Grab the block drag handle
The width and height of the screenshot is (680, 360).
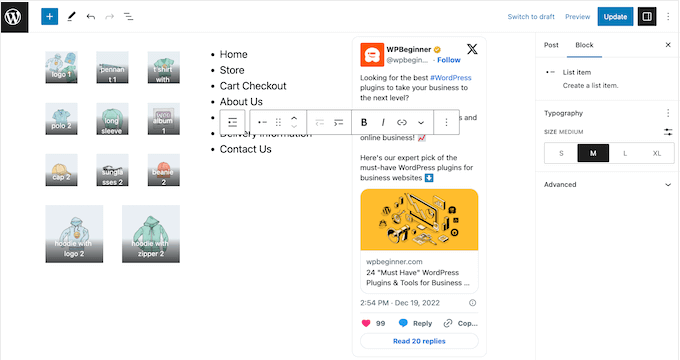(x=278, y=122)
